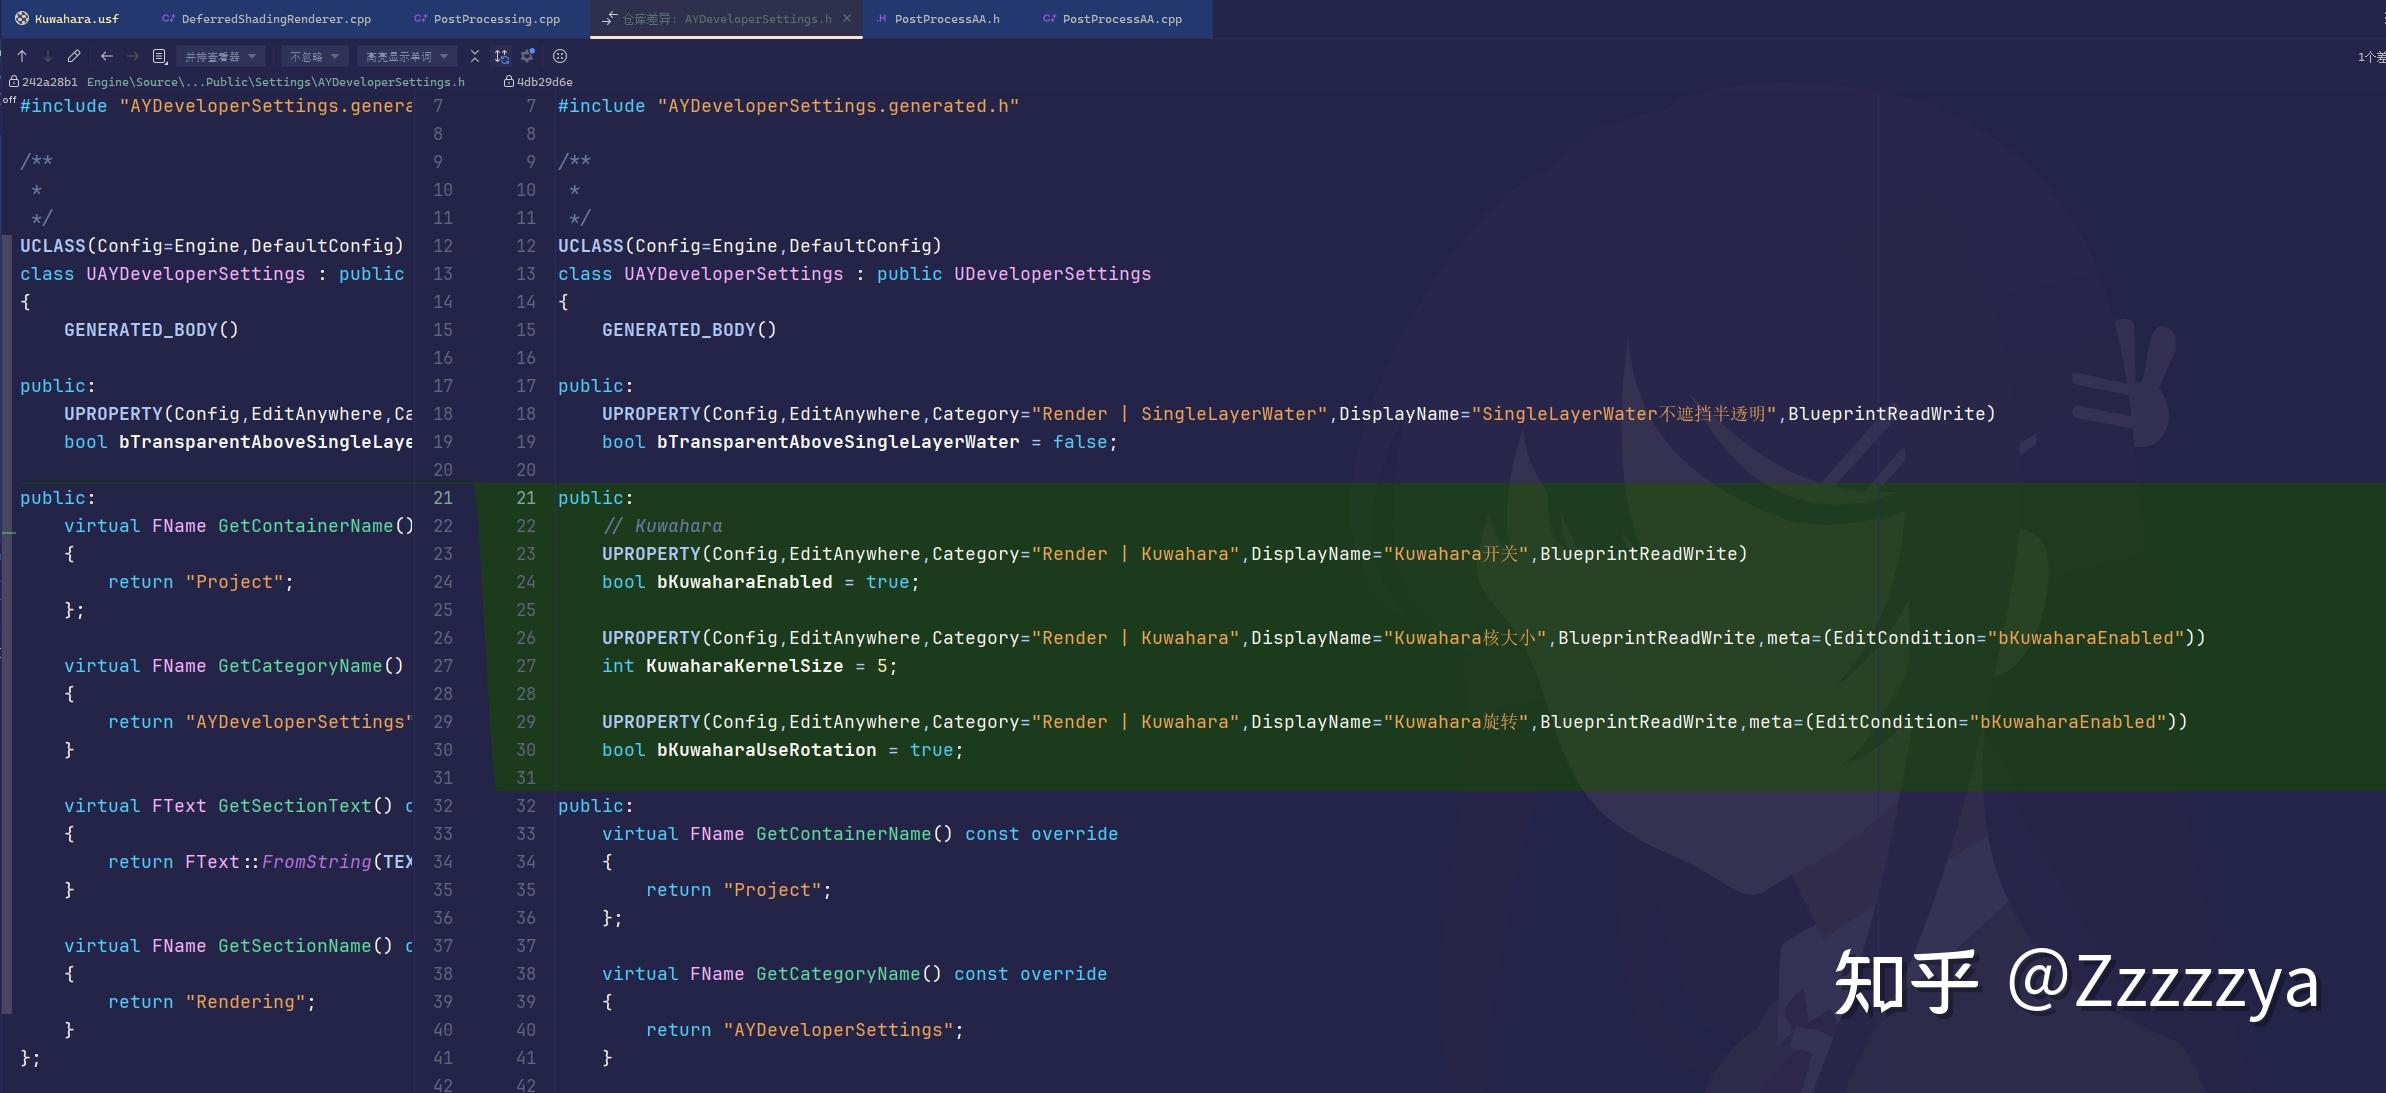The width and height of the screenshot is (2386, 1093).
Task: Toggle synchronized scrolling button
Action: click(x=501, y=56)
